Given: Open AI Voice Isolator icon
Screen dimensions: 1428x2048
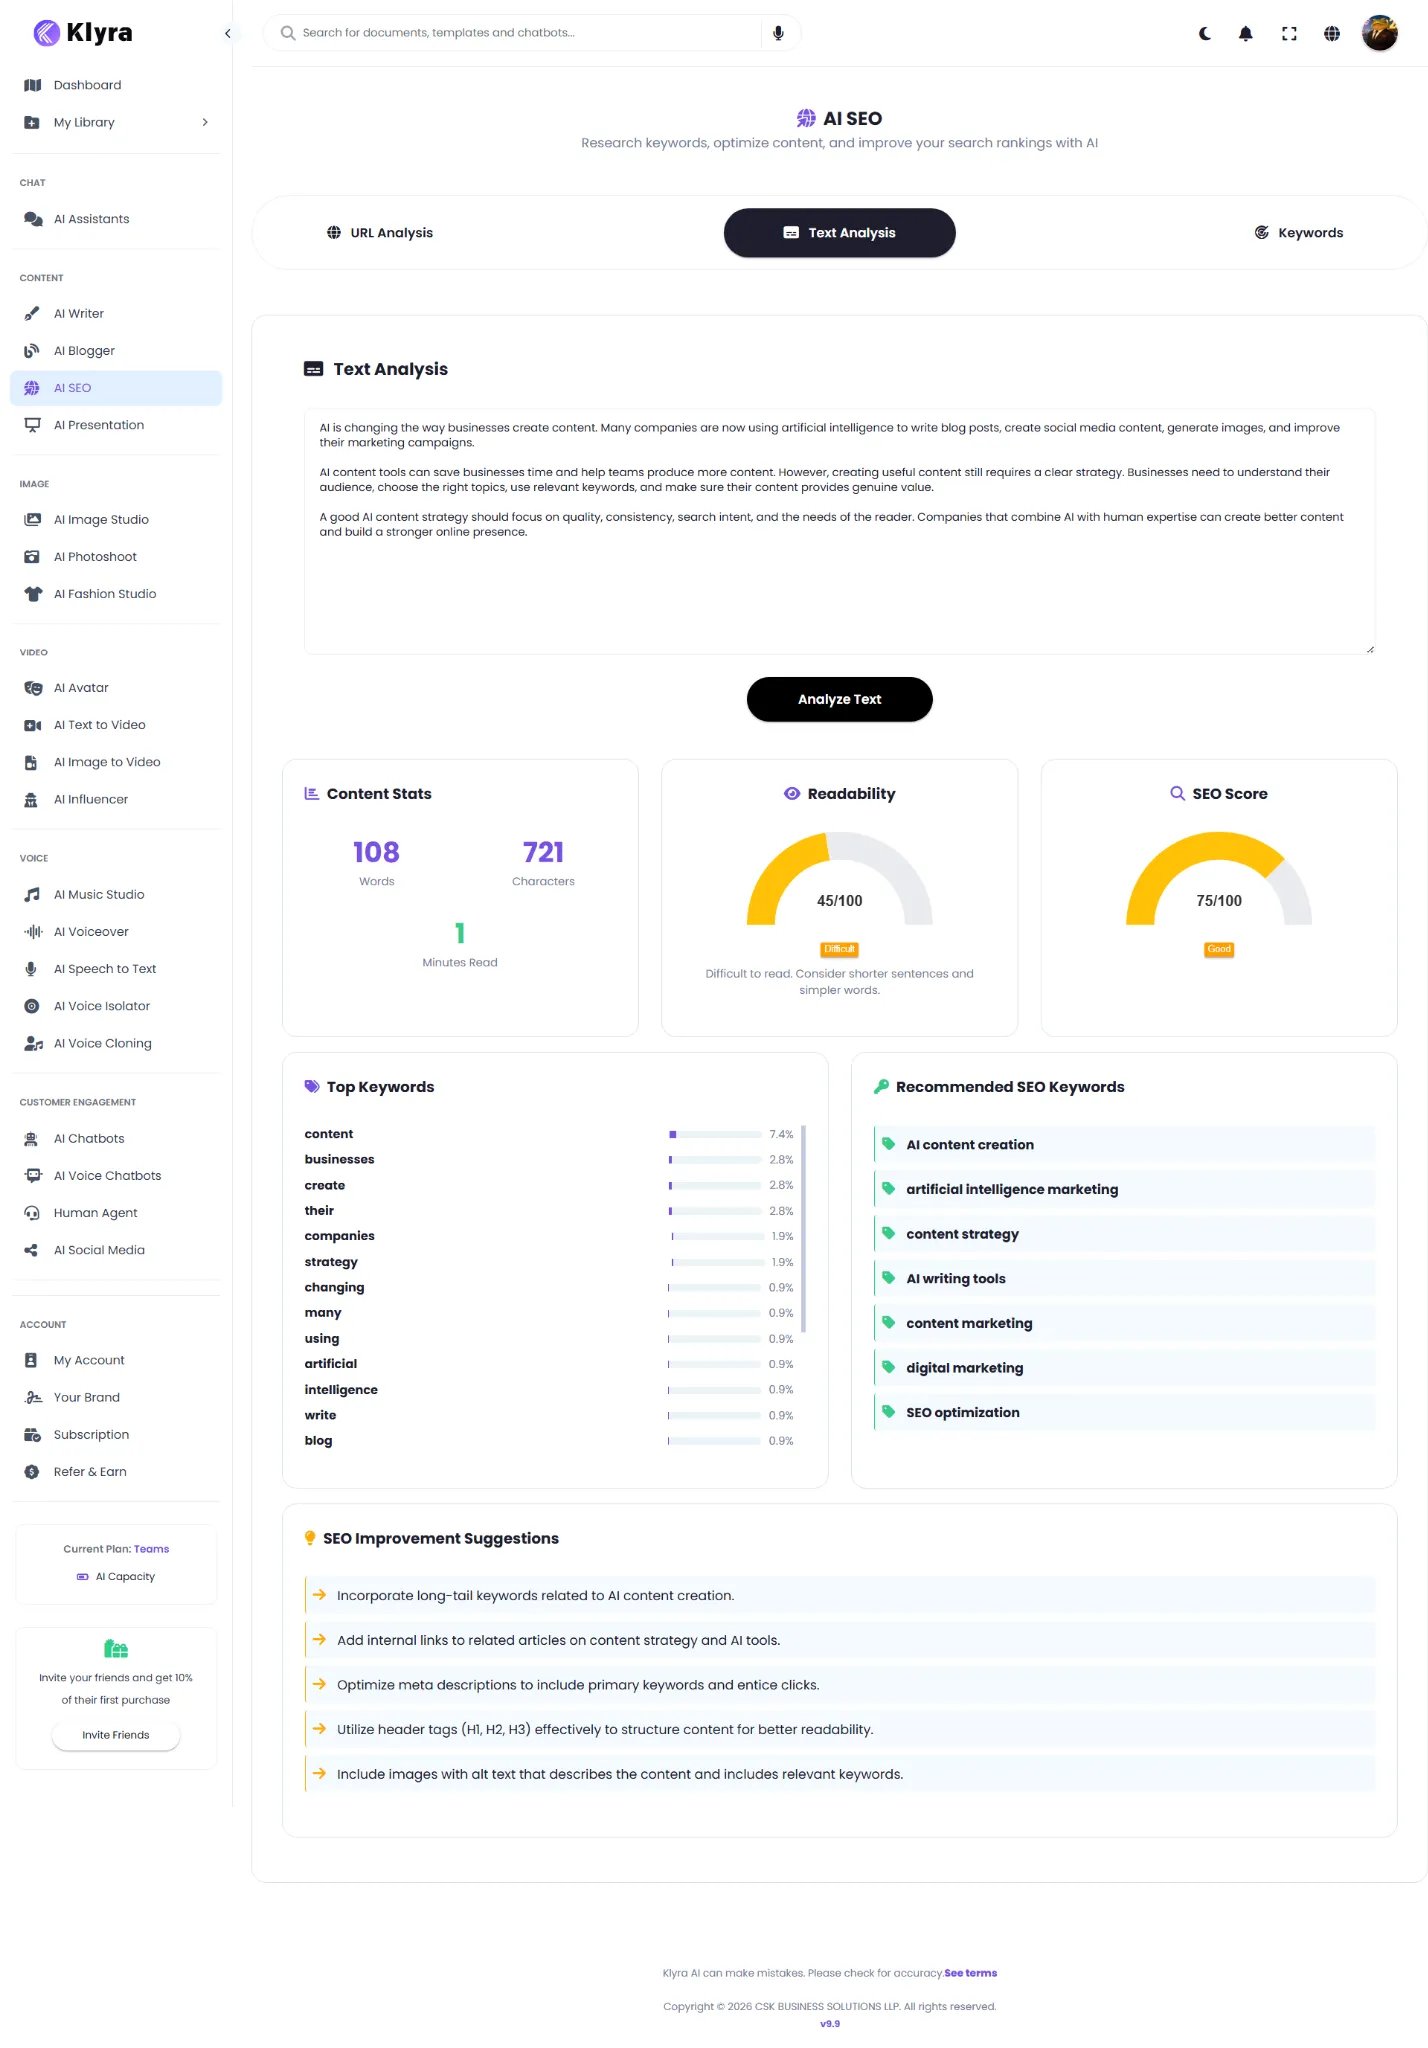Looking at the screenshot, I should coord(32,1006).
